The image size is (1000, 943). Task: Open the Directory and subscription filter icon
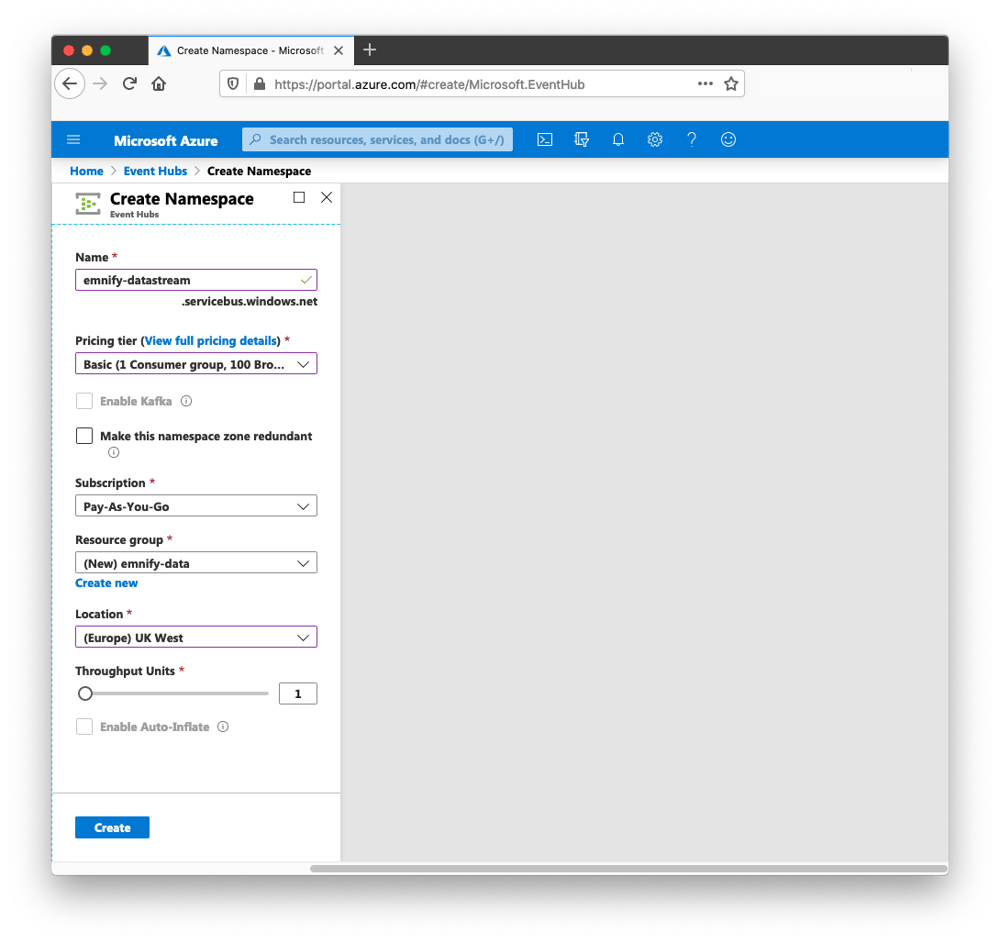(581, 140)
